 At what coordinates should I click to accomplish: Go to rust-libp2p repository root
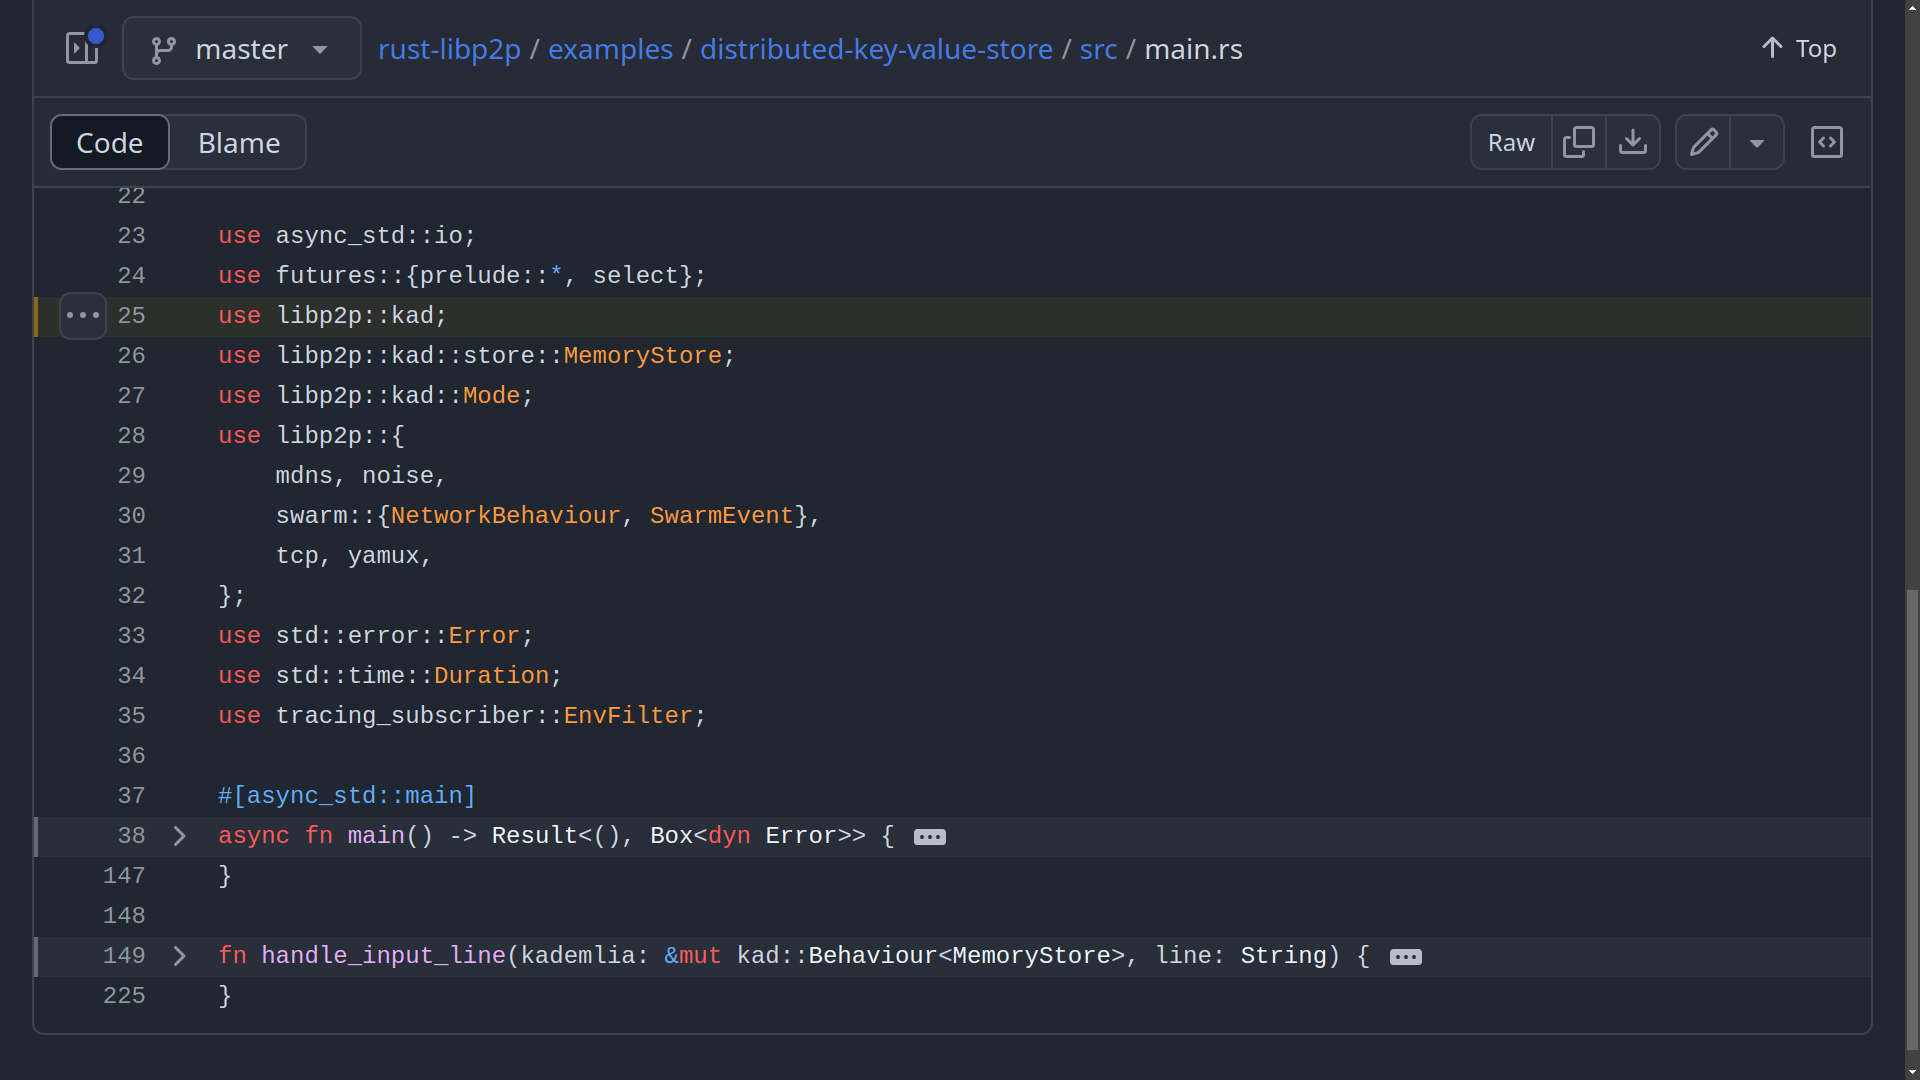point(449,49)
